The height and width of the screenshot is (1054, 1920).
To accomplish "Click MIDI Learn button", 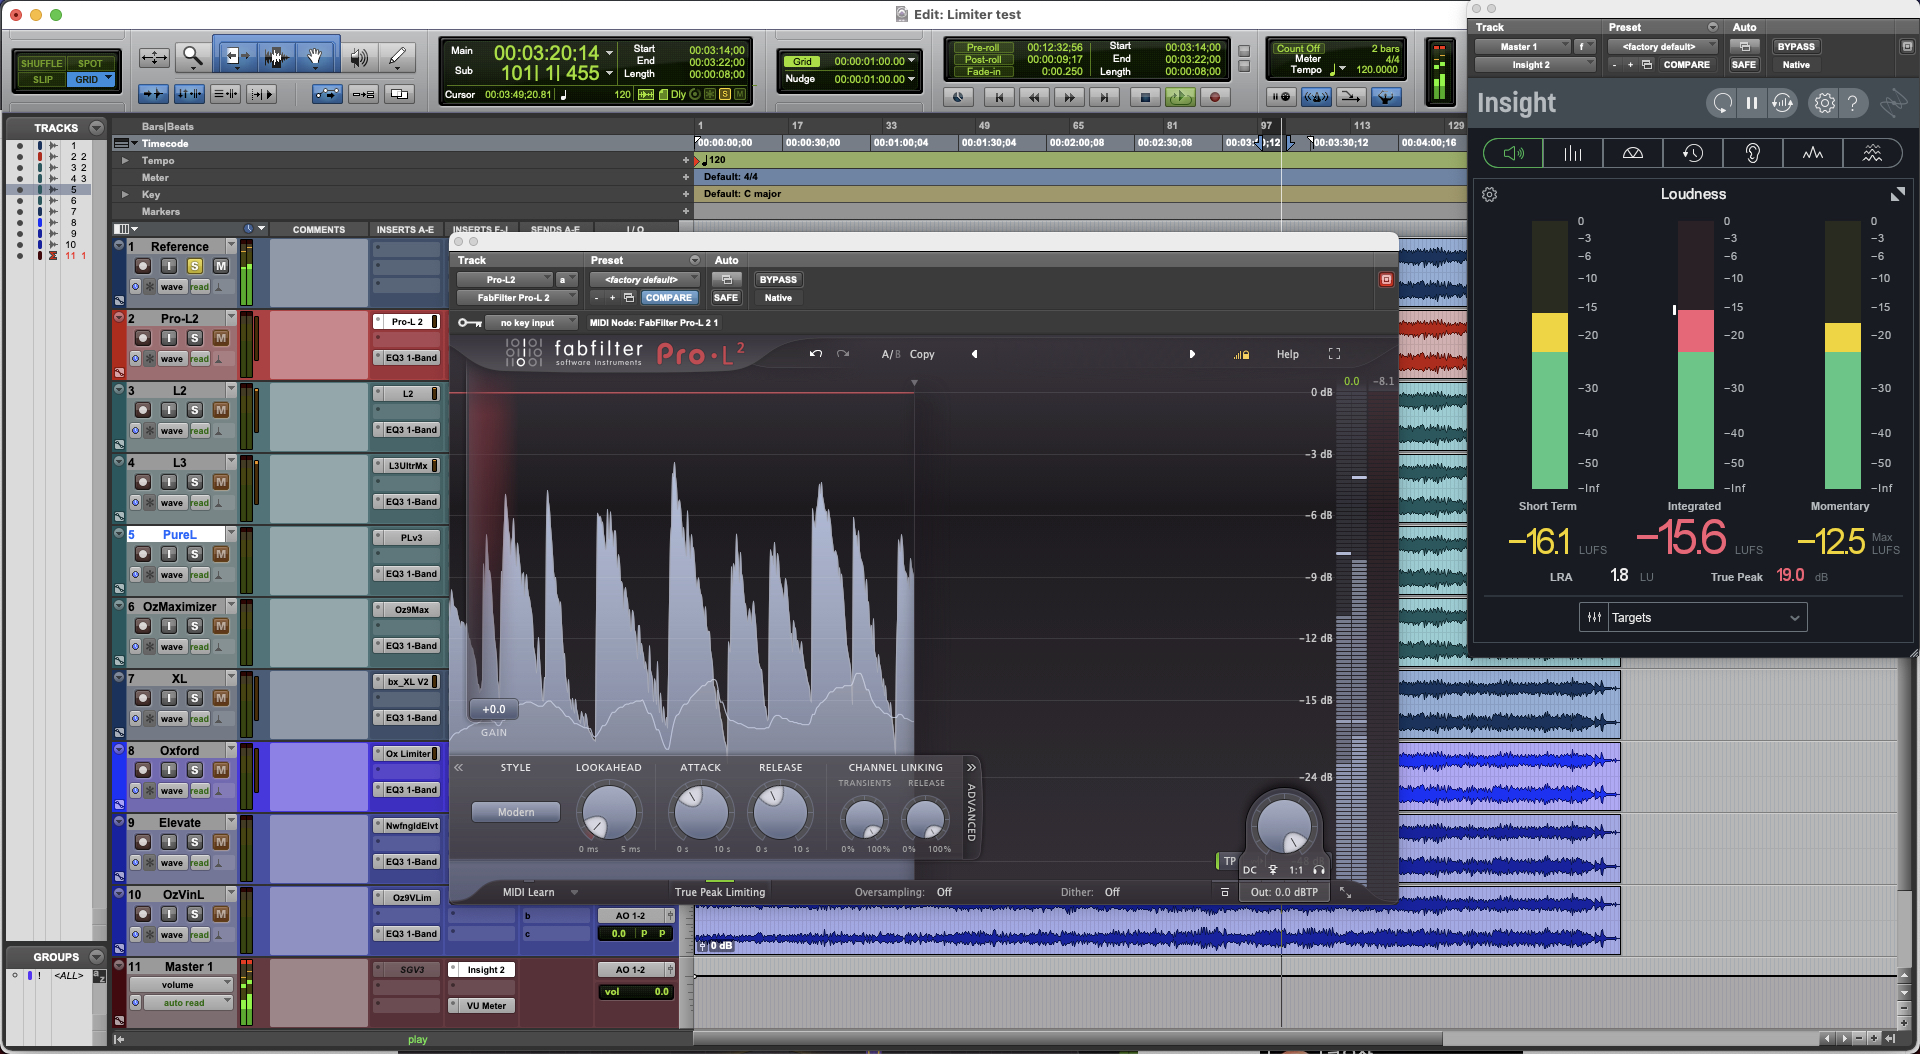I will (x=528, y=892).
